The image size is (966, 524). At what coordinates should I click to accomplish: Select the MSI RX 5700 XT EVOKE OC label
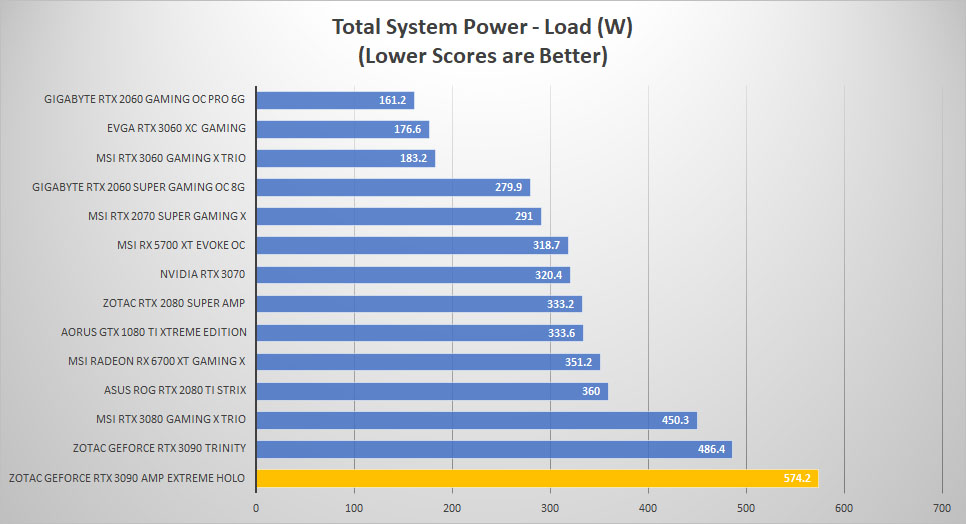coord(181,245)
